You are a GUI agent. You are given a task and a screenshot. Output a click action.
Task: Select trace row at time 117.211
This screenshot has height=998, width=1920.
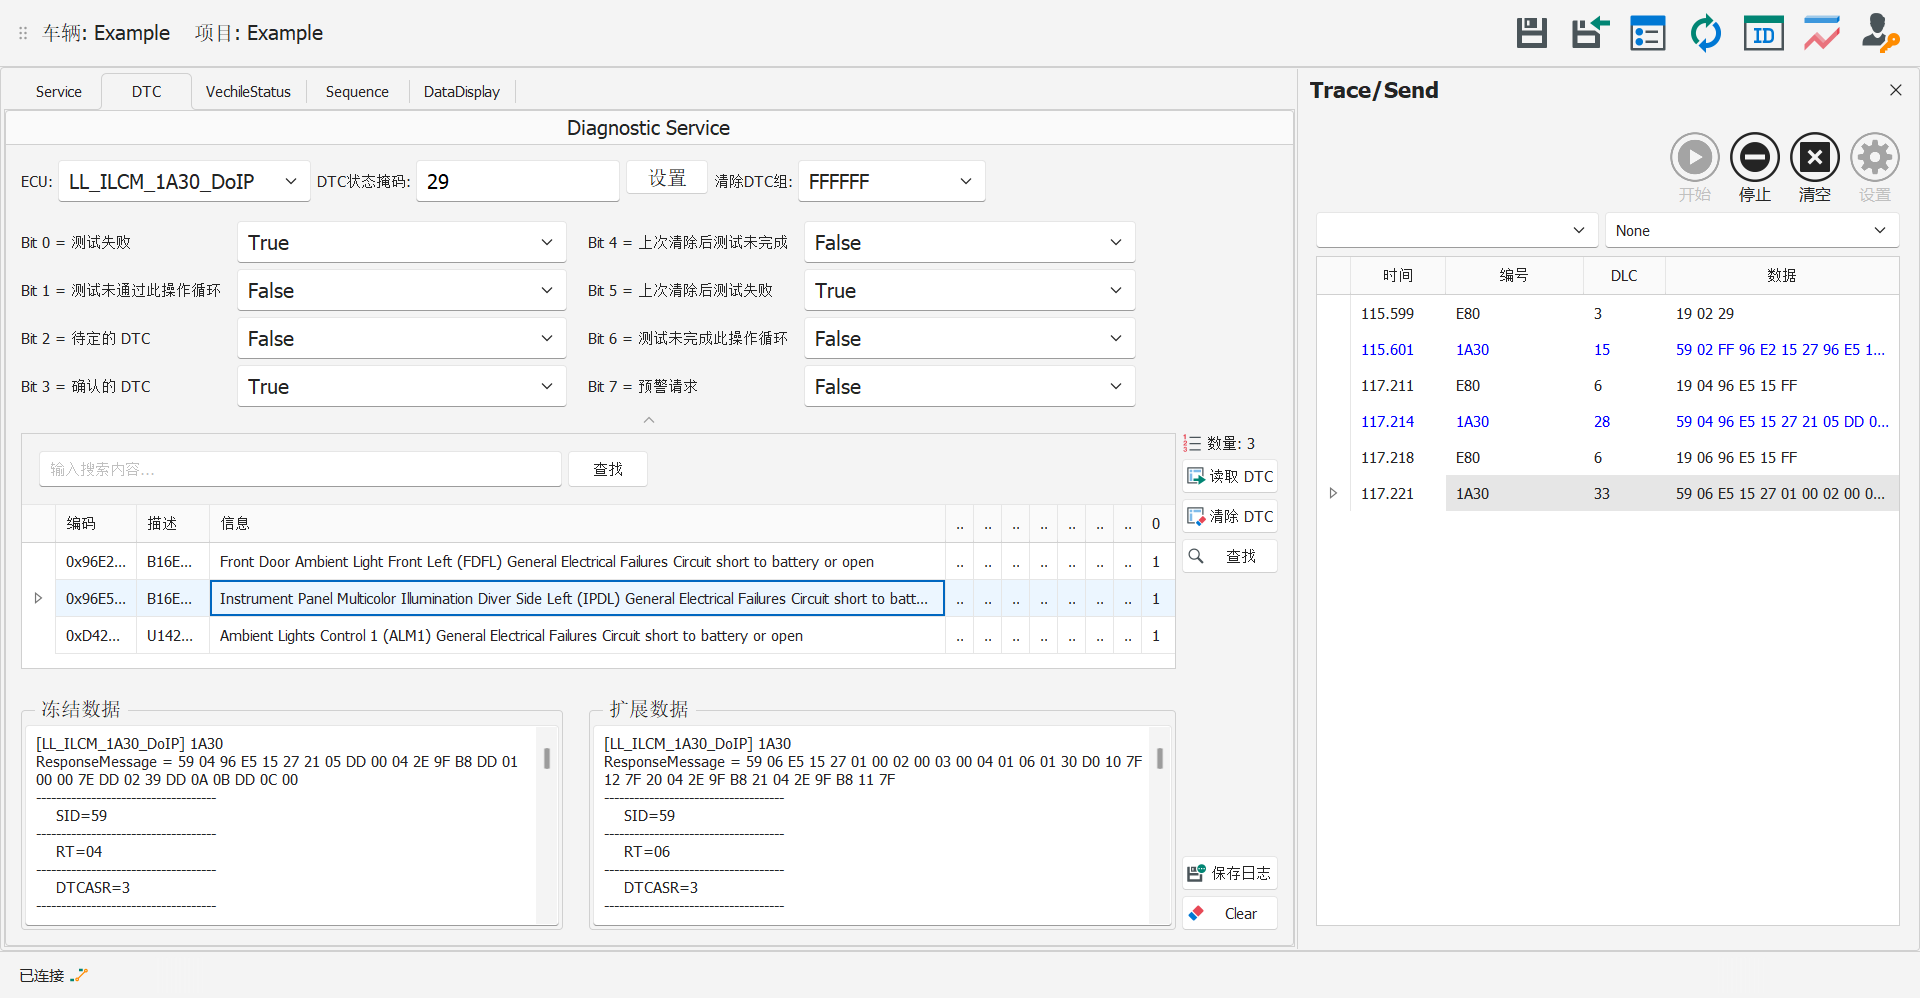point(1608,385)
